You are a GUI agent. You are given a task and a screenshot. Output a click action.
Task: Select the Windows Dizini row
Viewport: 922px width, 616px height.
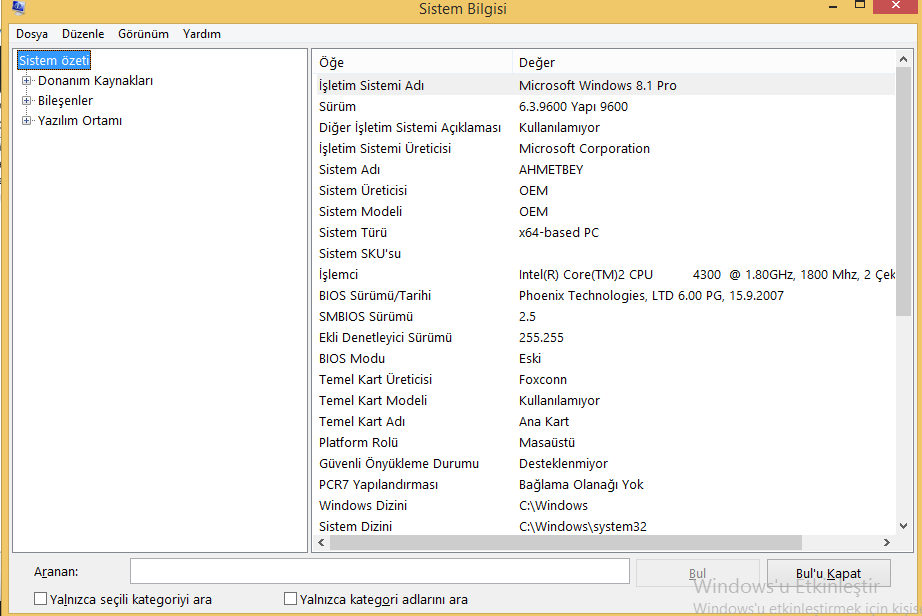[x=604, y=505]
